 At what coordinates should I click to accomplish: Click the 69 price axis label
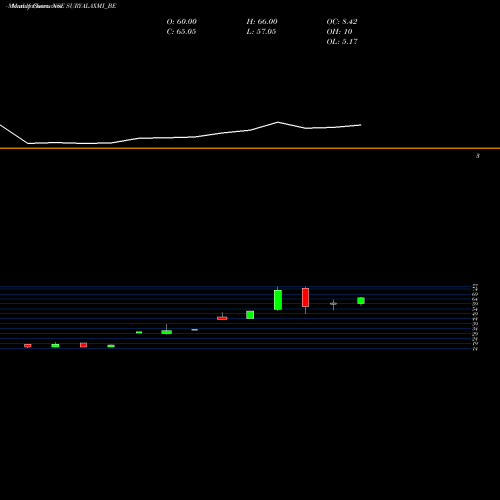click(476, 294)
